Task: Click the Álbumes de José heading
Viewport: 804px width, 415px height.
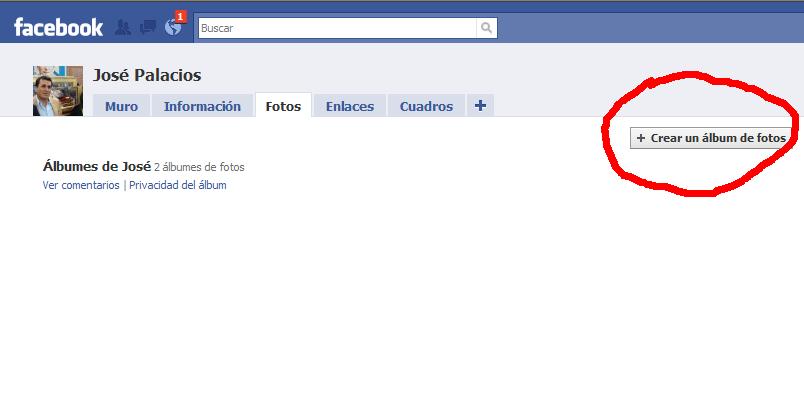Action: click(x=96, y=167)
